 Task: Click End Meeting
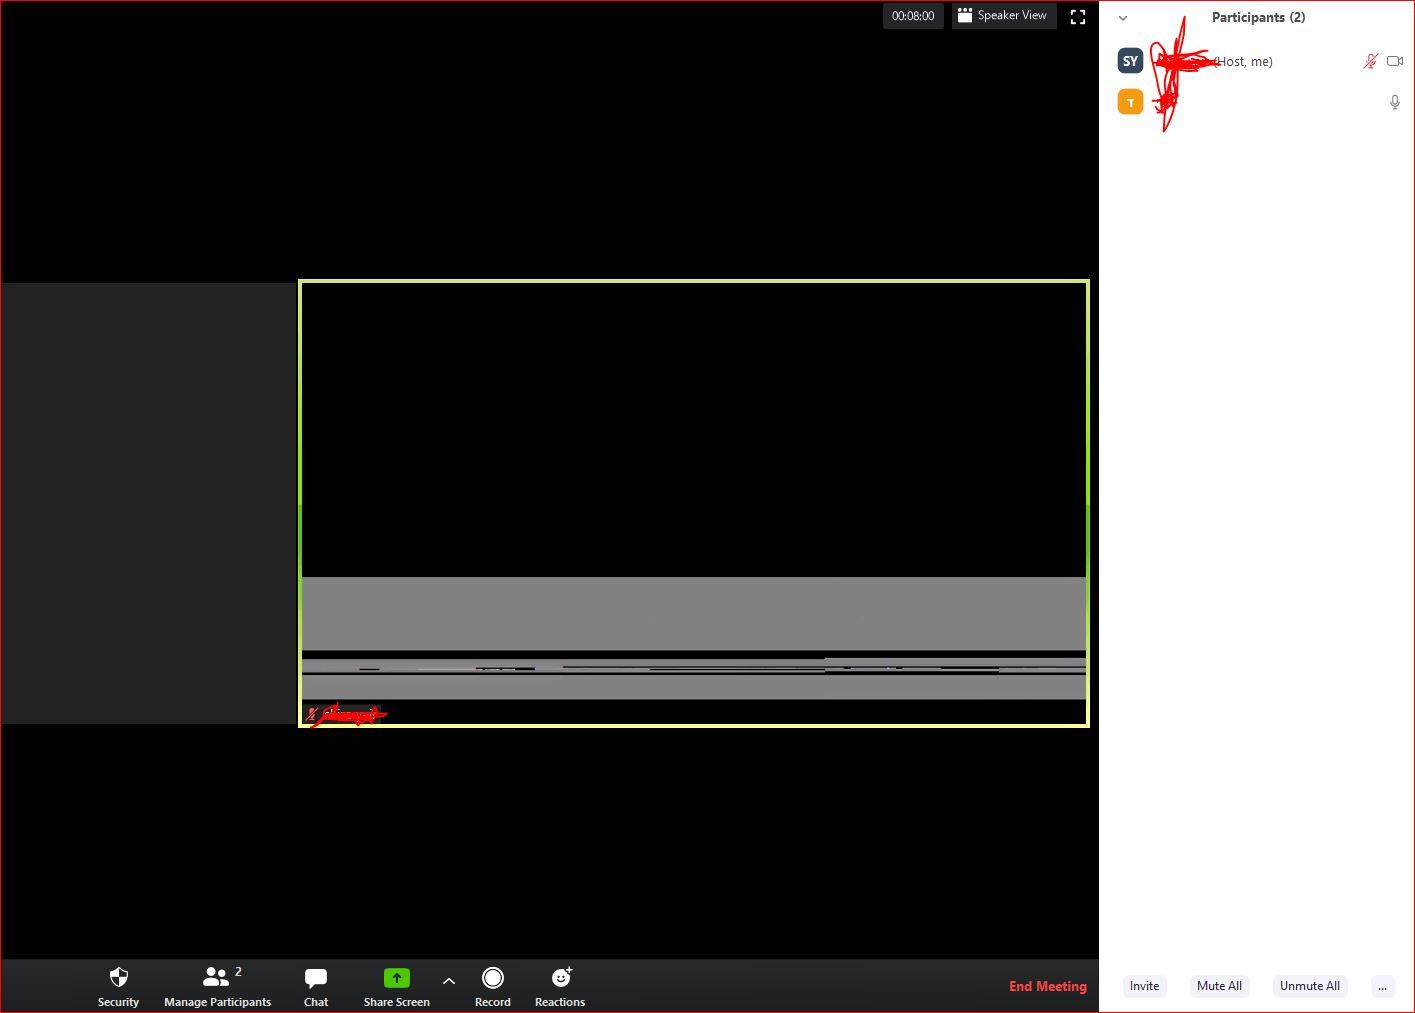1048,986
